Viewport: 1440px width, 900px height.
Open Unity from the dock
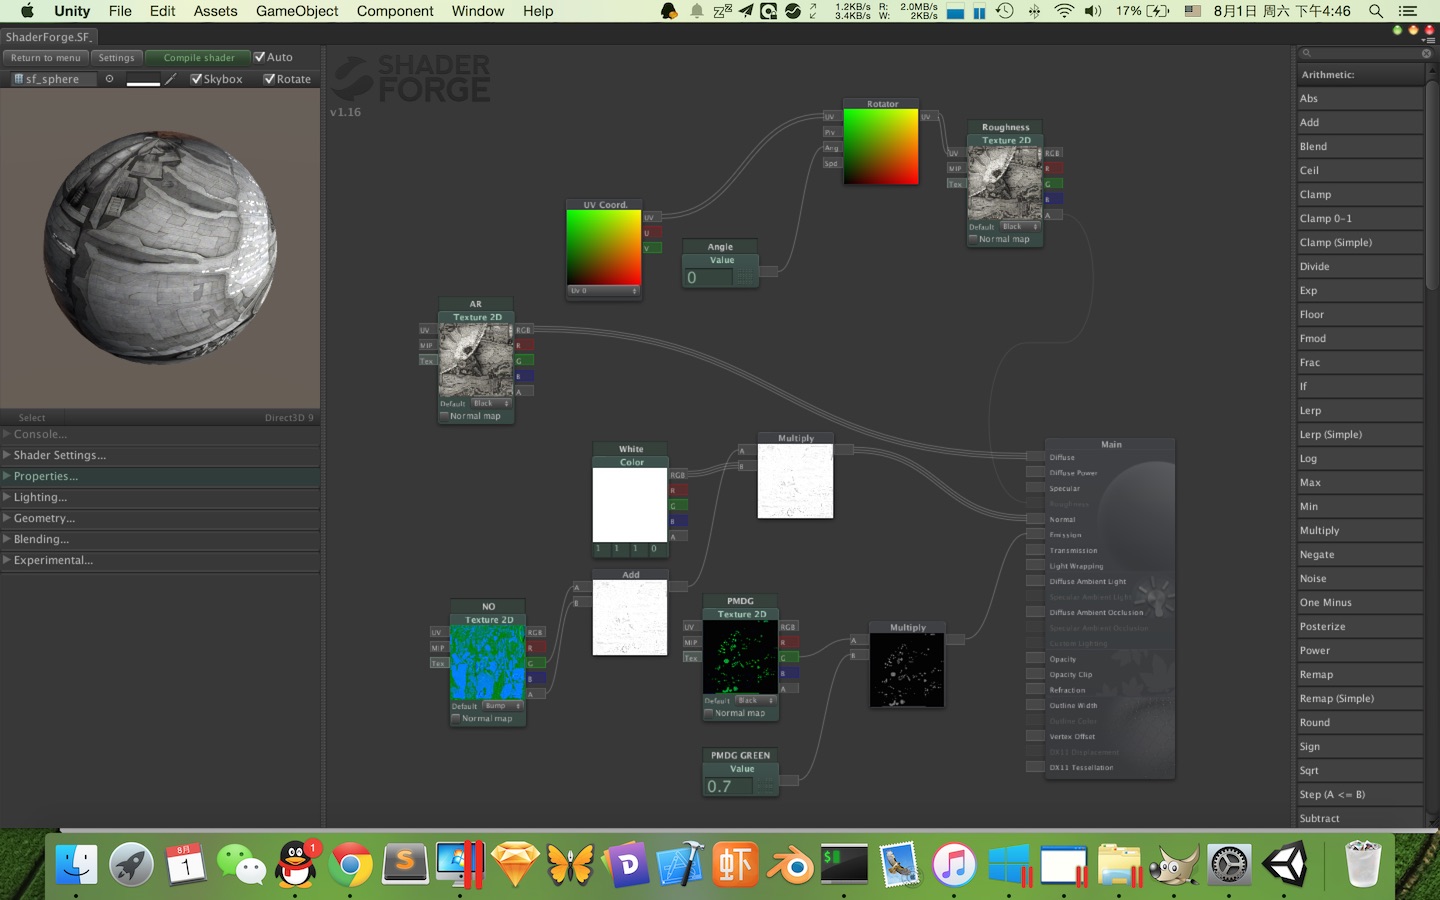(1285, 865)
